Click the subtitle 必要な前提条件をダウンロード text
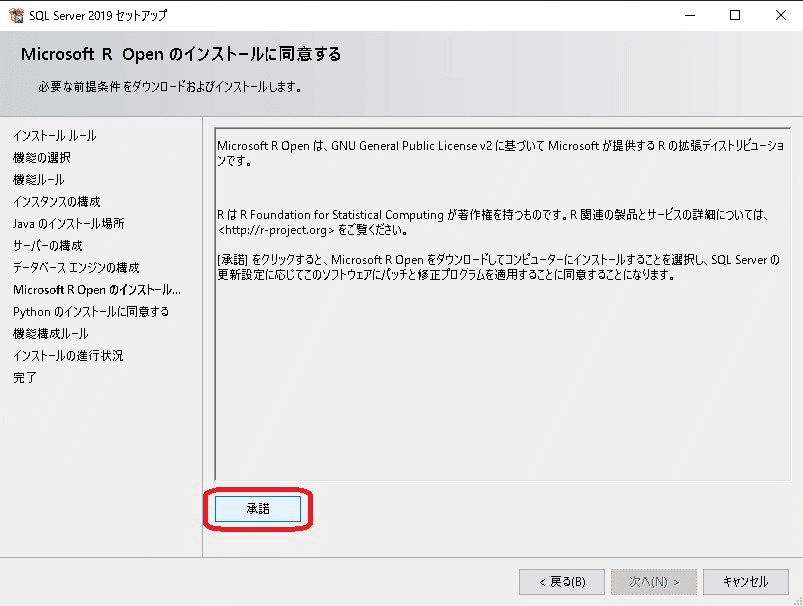This screenshot has height=606, width=803. (170, 87)
